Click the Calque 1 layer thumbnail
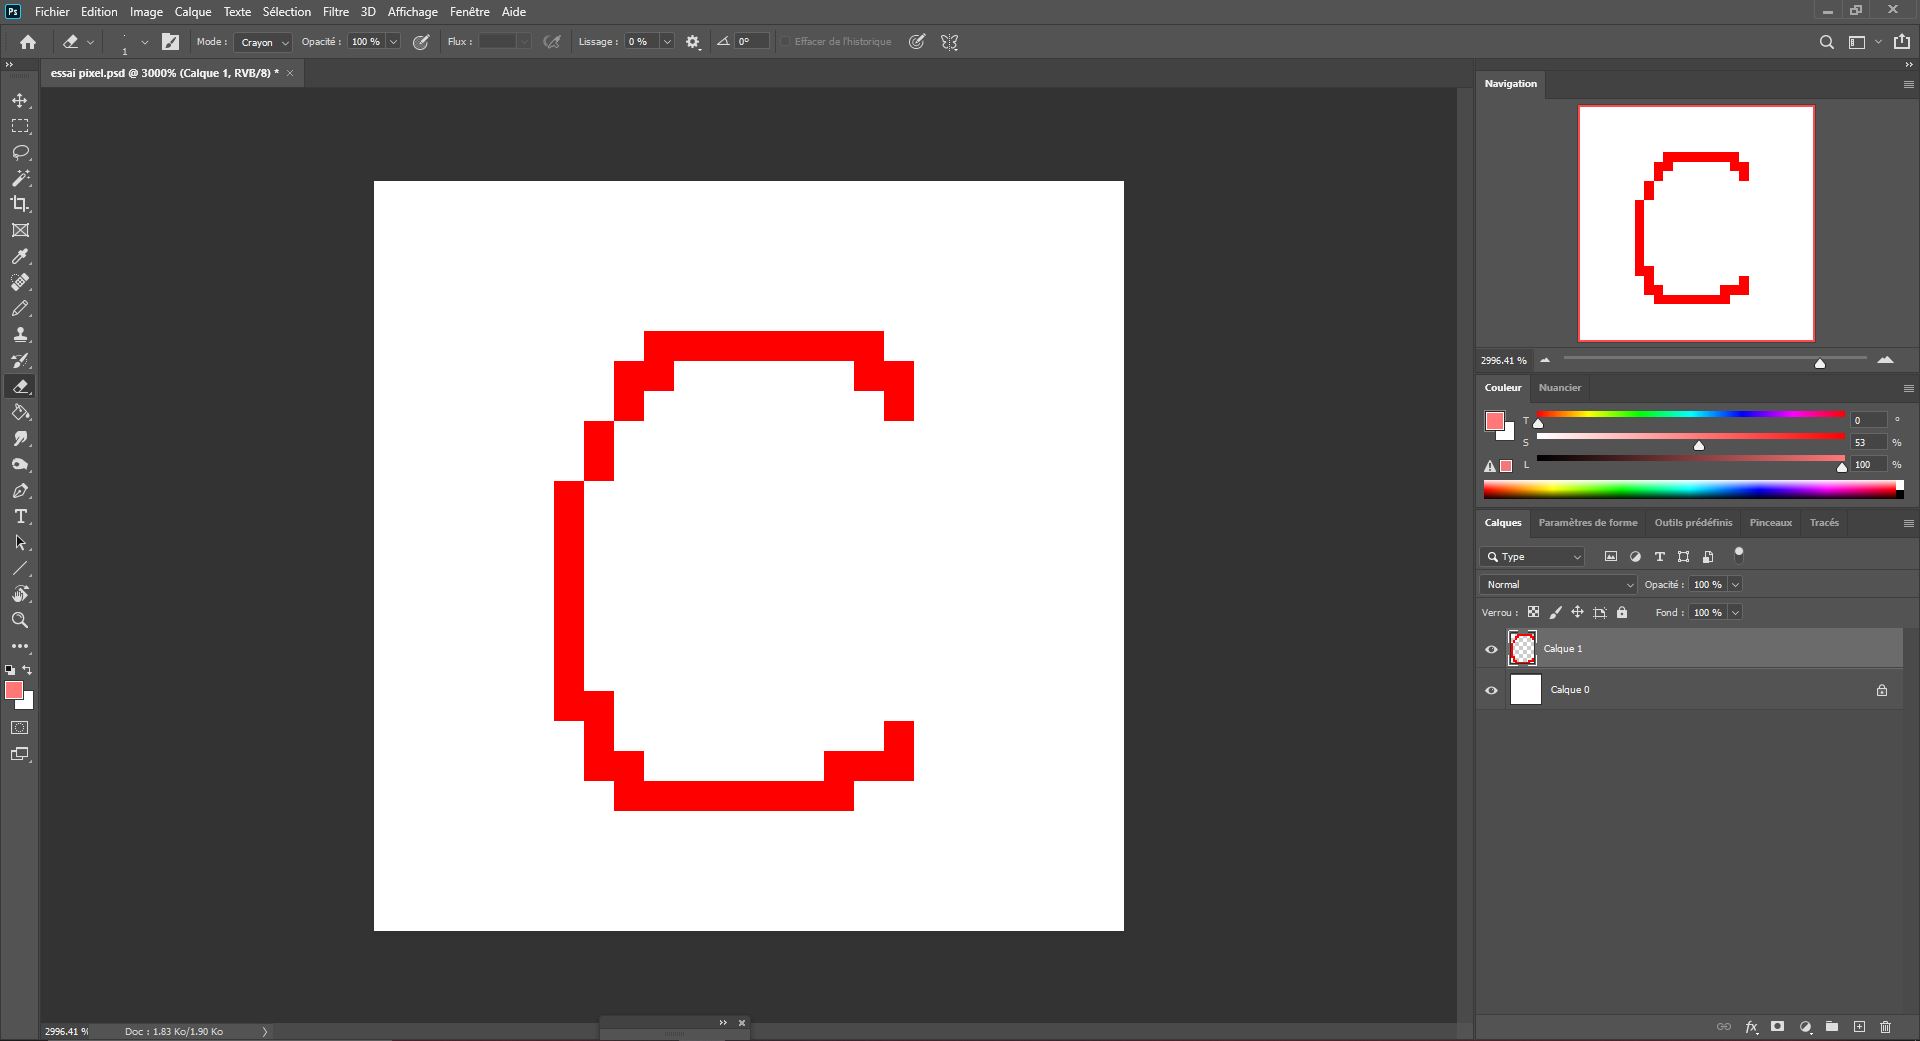 (1522, 648)
